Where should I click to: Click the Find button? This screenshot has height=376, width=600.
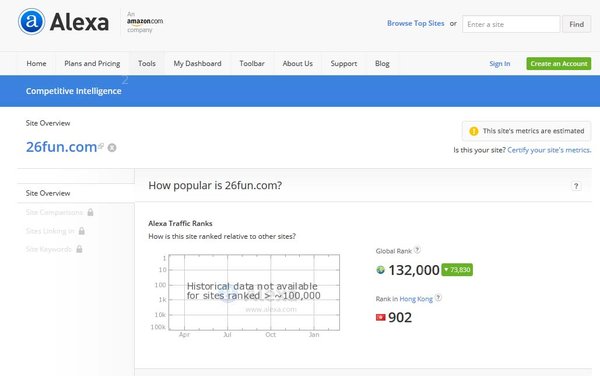[x=576, y=24]
